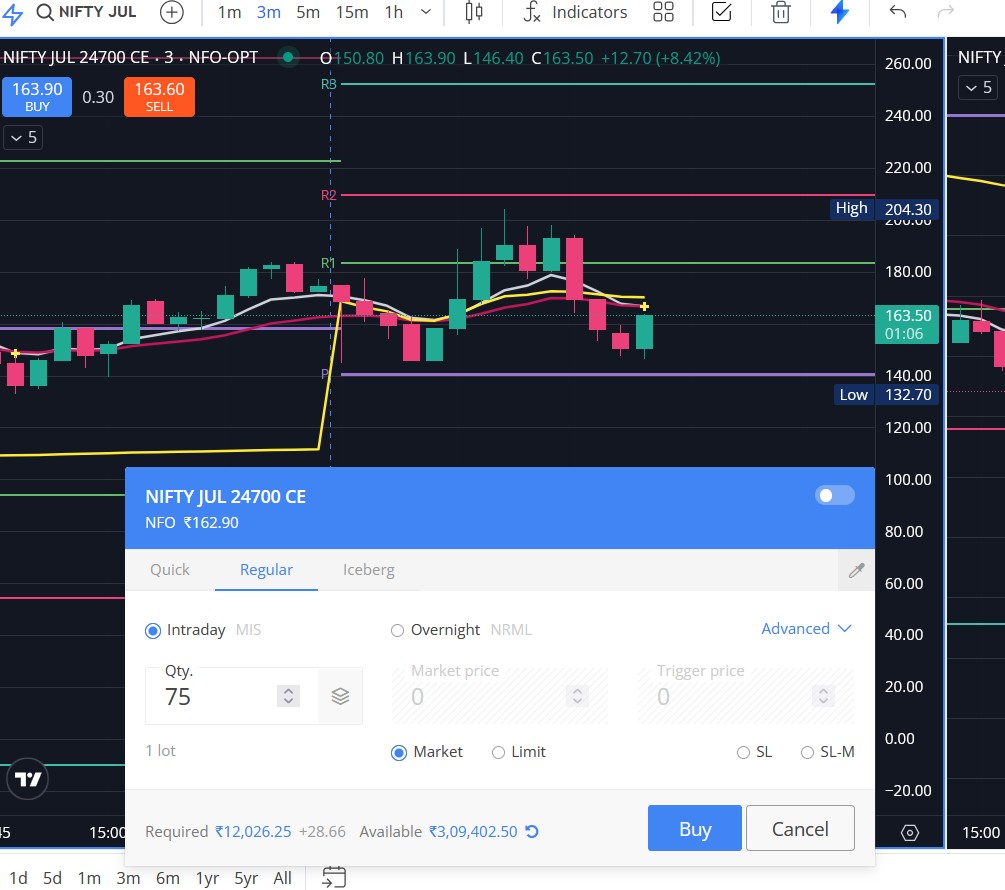
Task: Set chart range to 3m at bottom
Action: (128, 878)
